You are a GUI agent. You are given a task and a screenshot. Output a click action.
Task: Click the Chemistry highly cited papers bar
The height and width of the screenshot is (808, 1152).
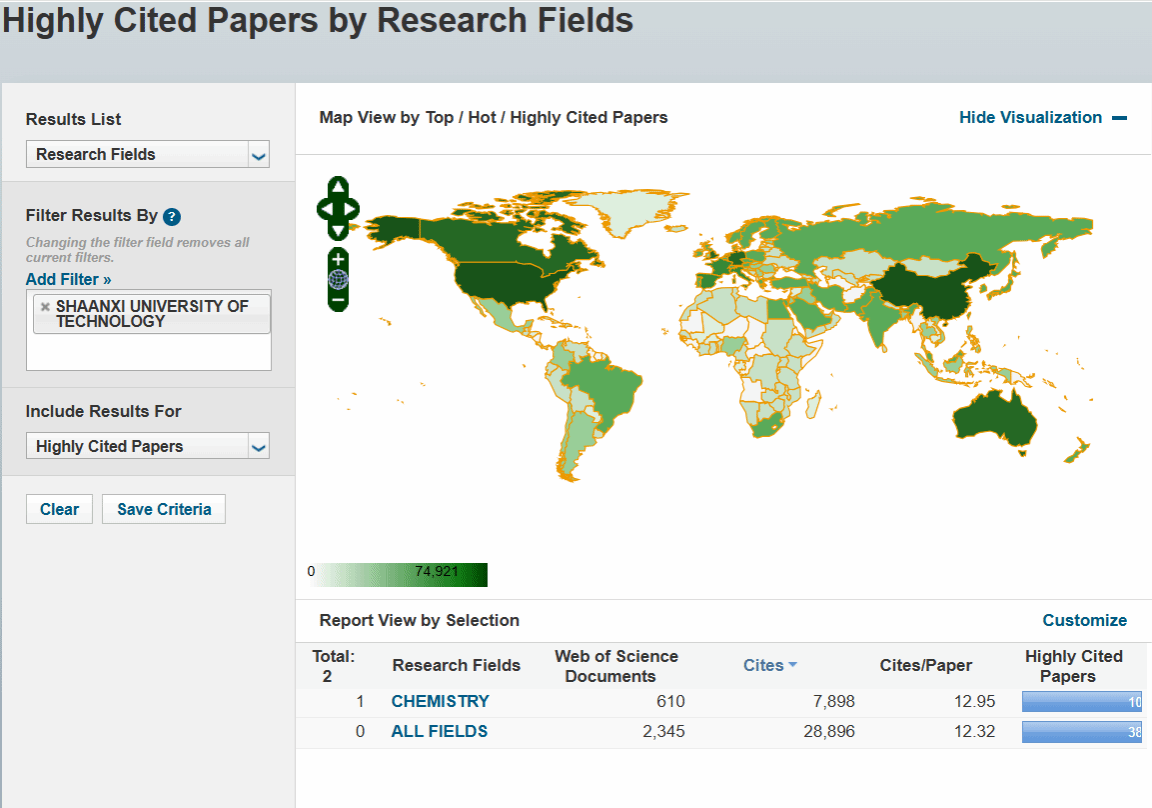click(x=1081, y=701)
